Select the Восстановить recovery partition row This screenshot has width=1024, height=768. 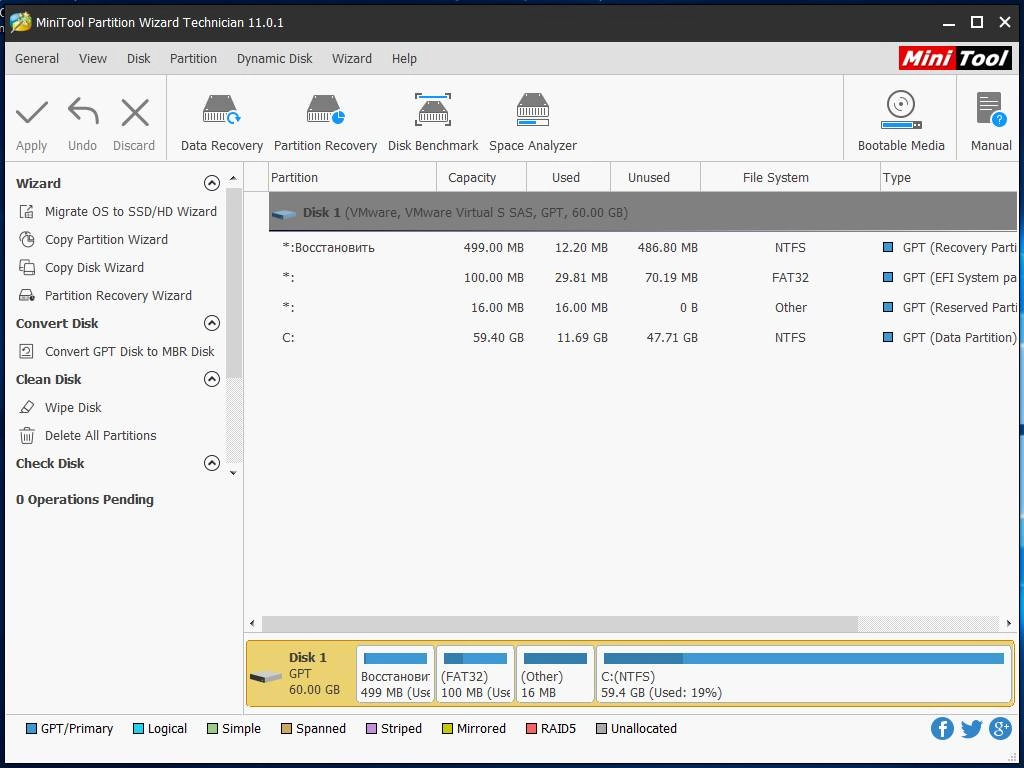click(x=643, y=248)
